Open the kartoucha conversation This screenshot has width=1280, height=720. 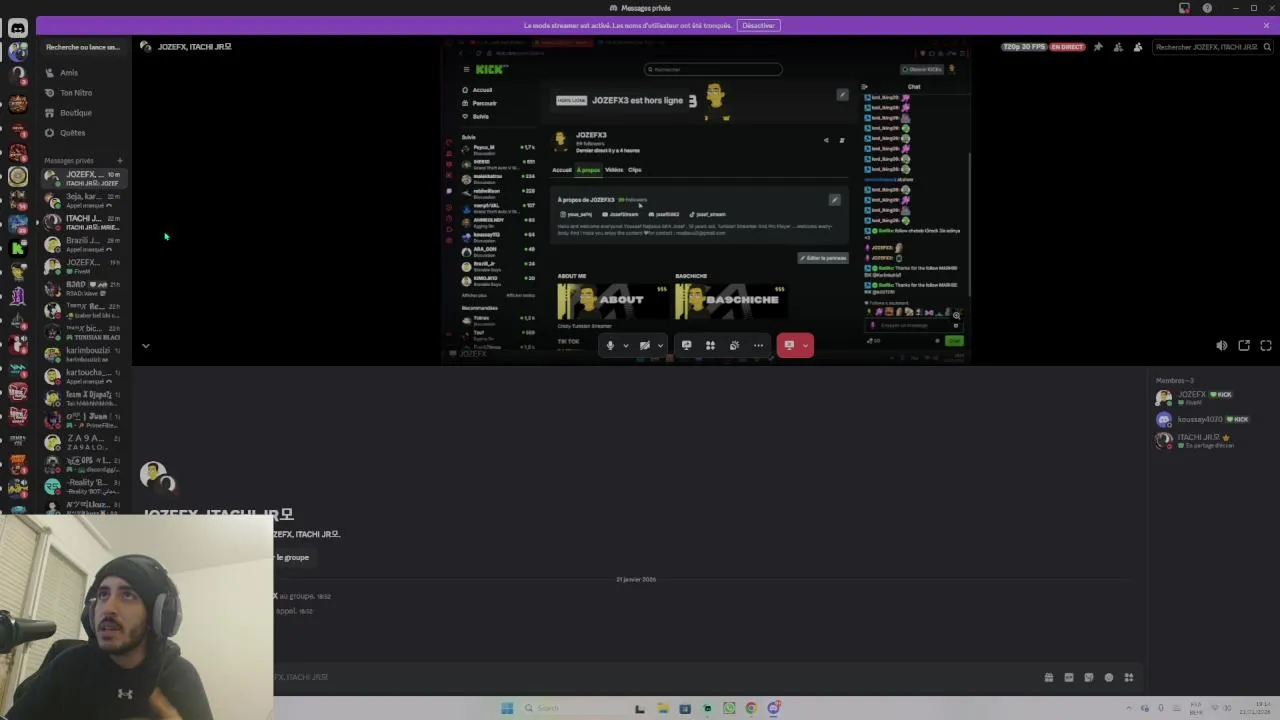coord(82,376)
